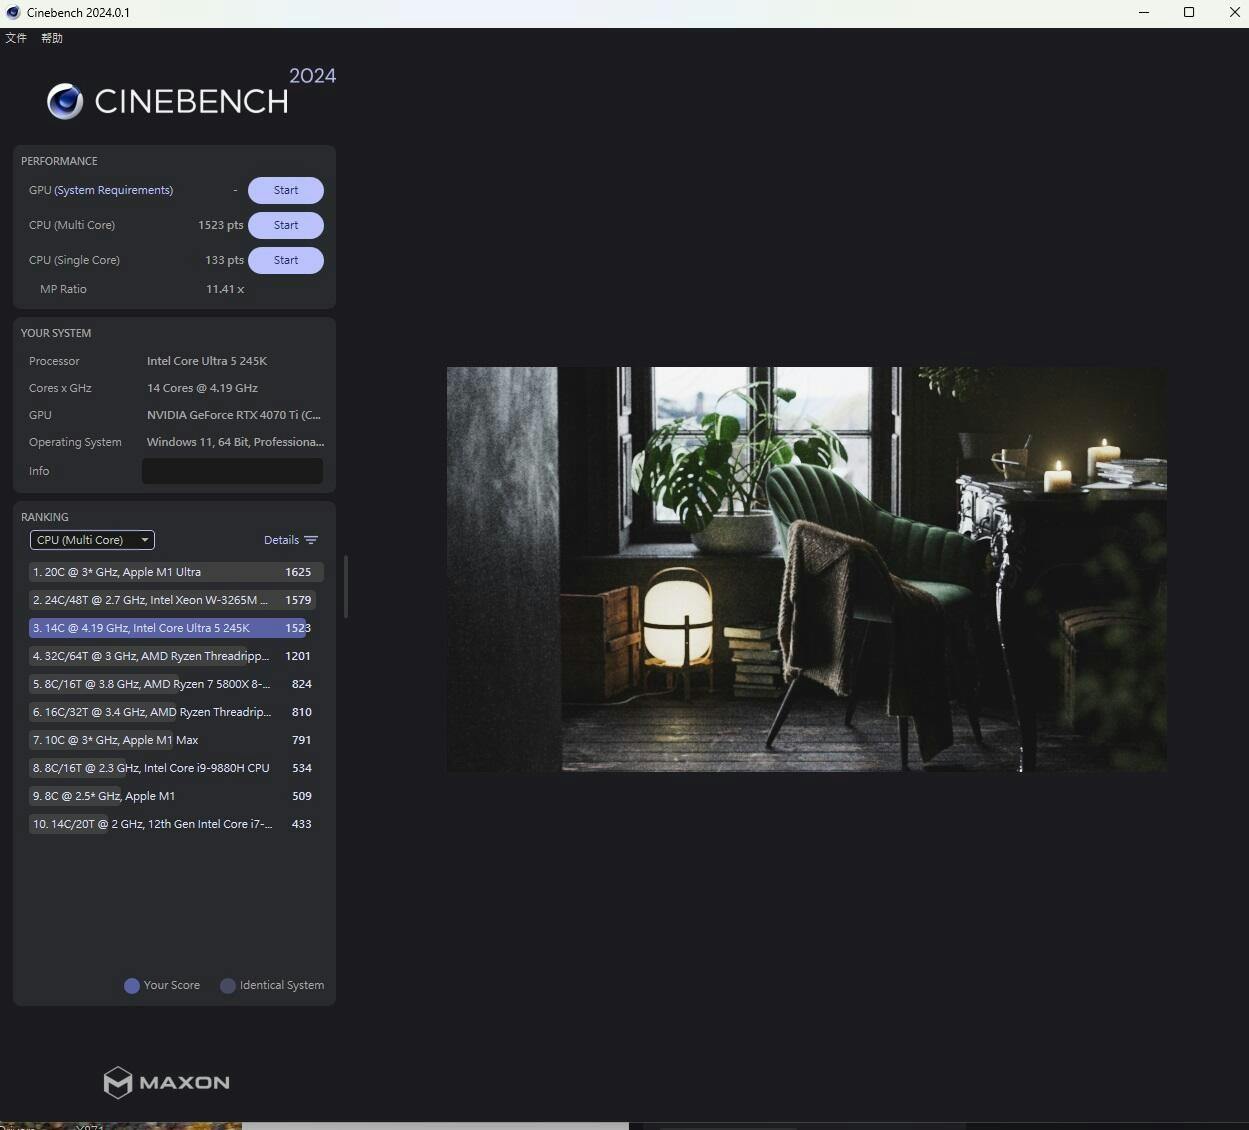The width and height of the screenshot is (1249, 1130).
Task: Click the rendered room scene image
Action: click(x=806, y=569)
